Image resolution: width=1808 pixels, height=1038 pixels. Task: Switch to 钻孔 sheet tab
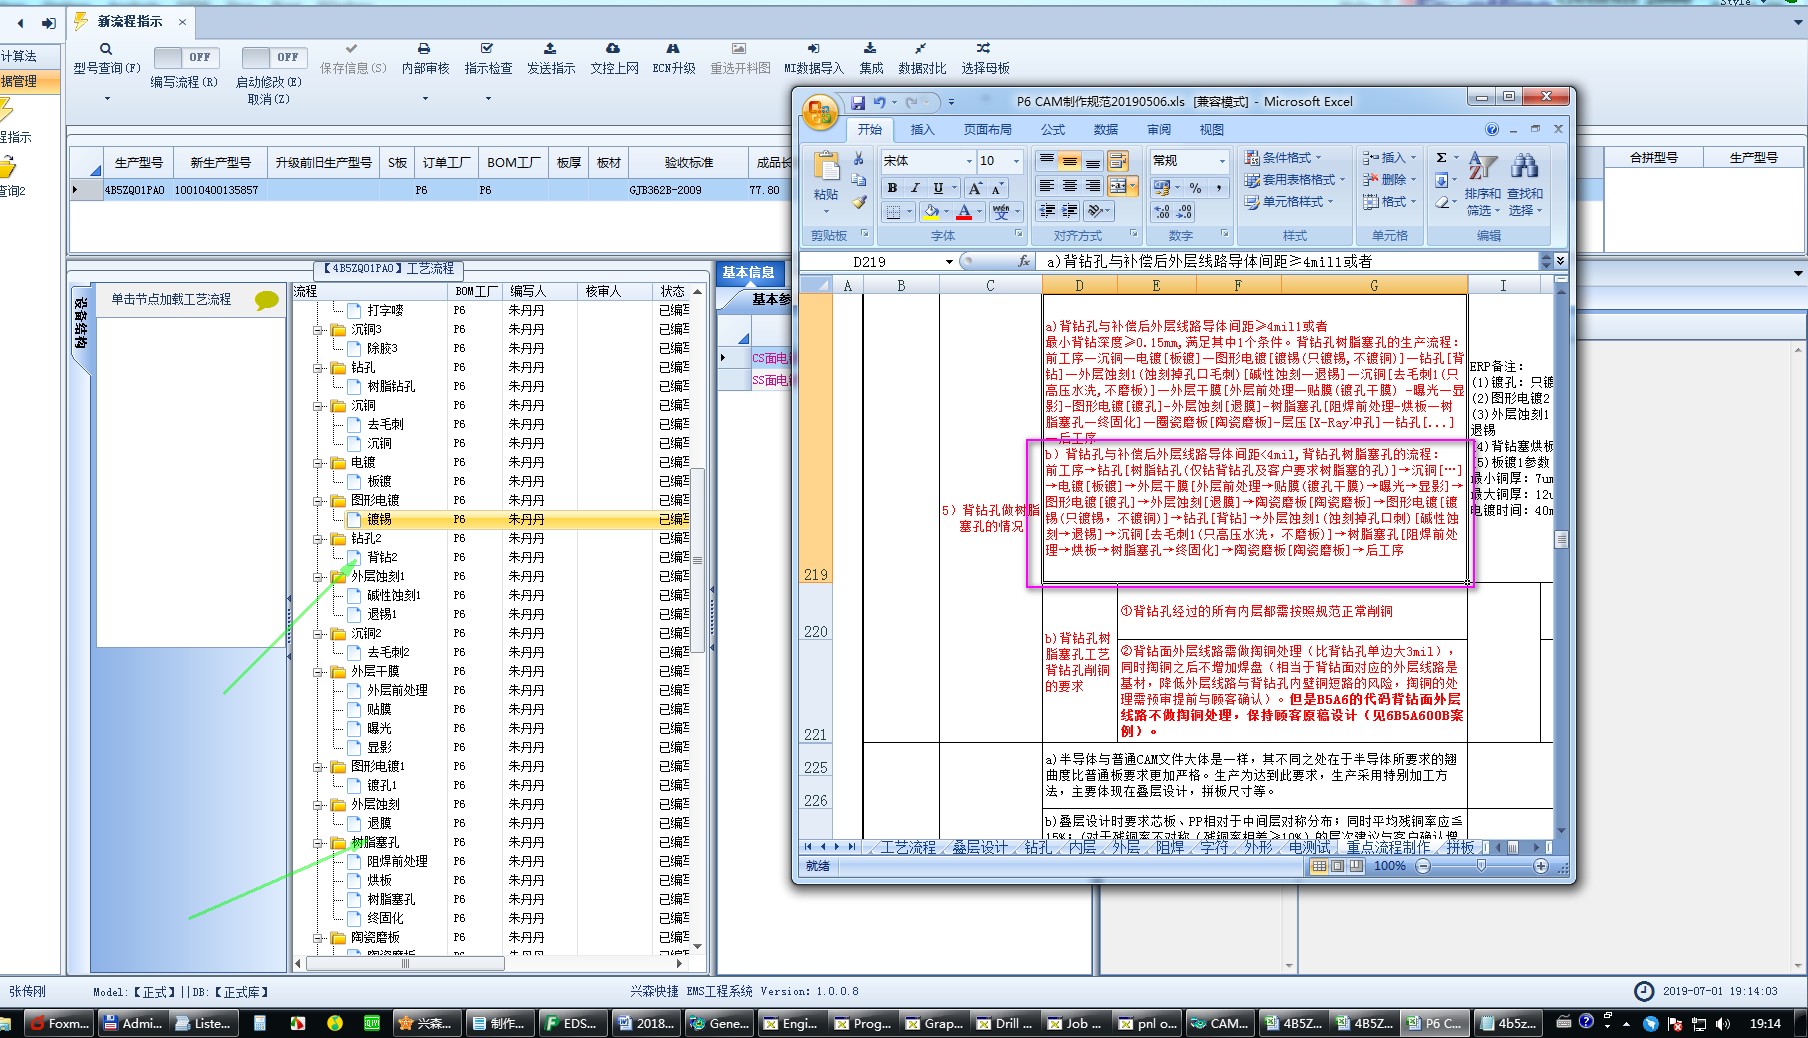[x=1038, y=847]
